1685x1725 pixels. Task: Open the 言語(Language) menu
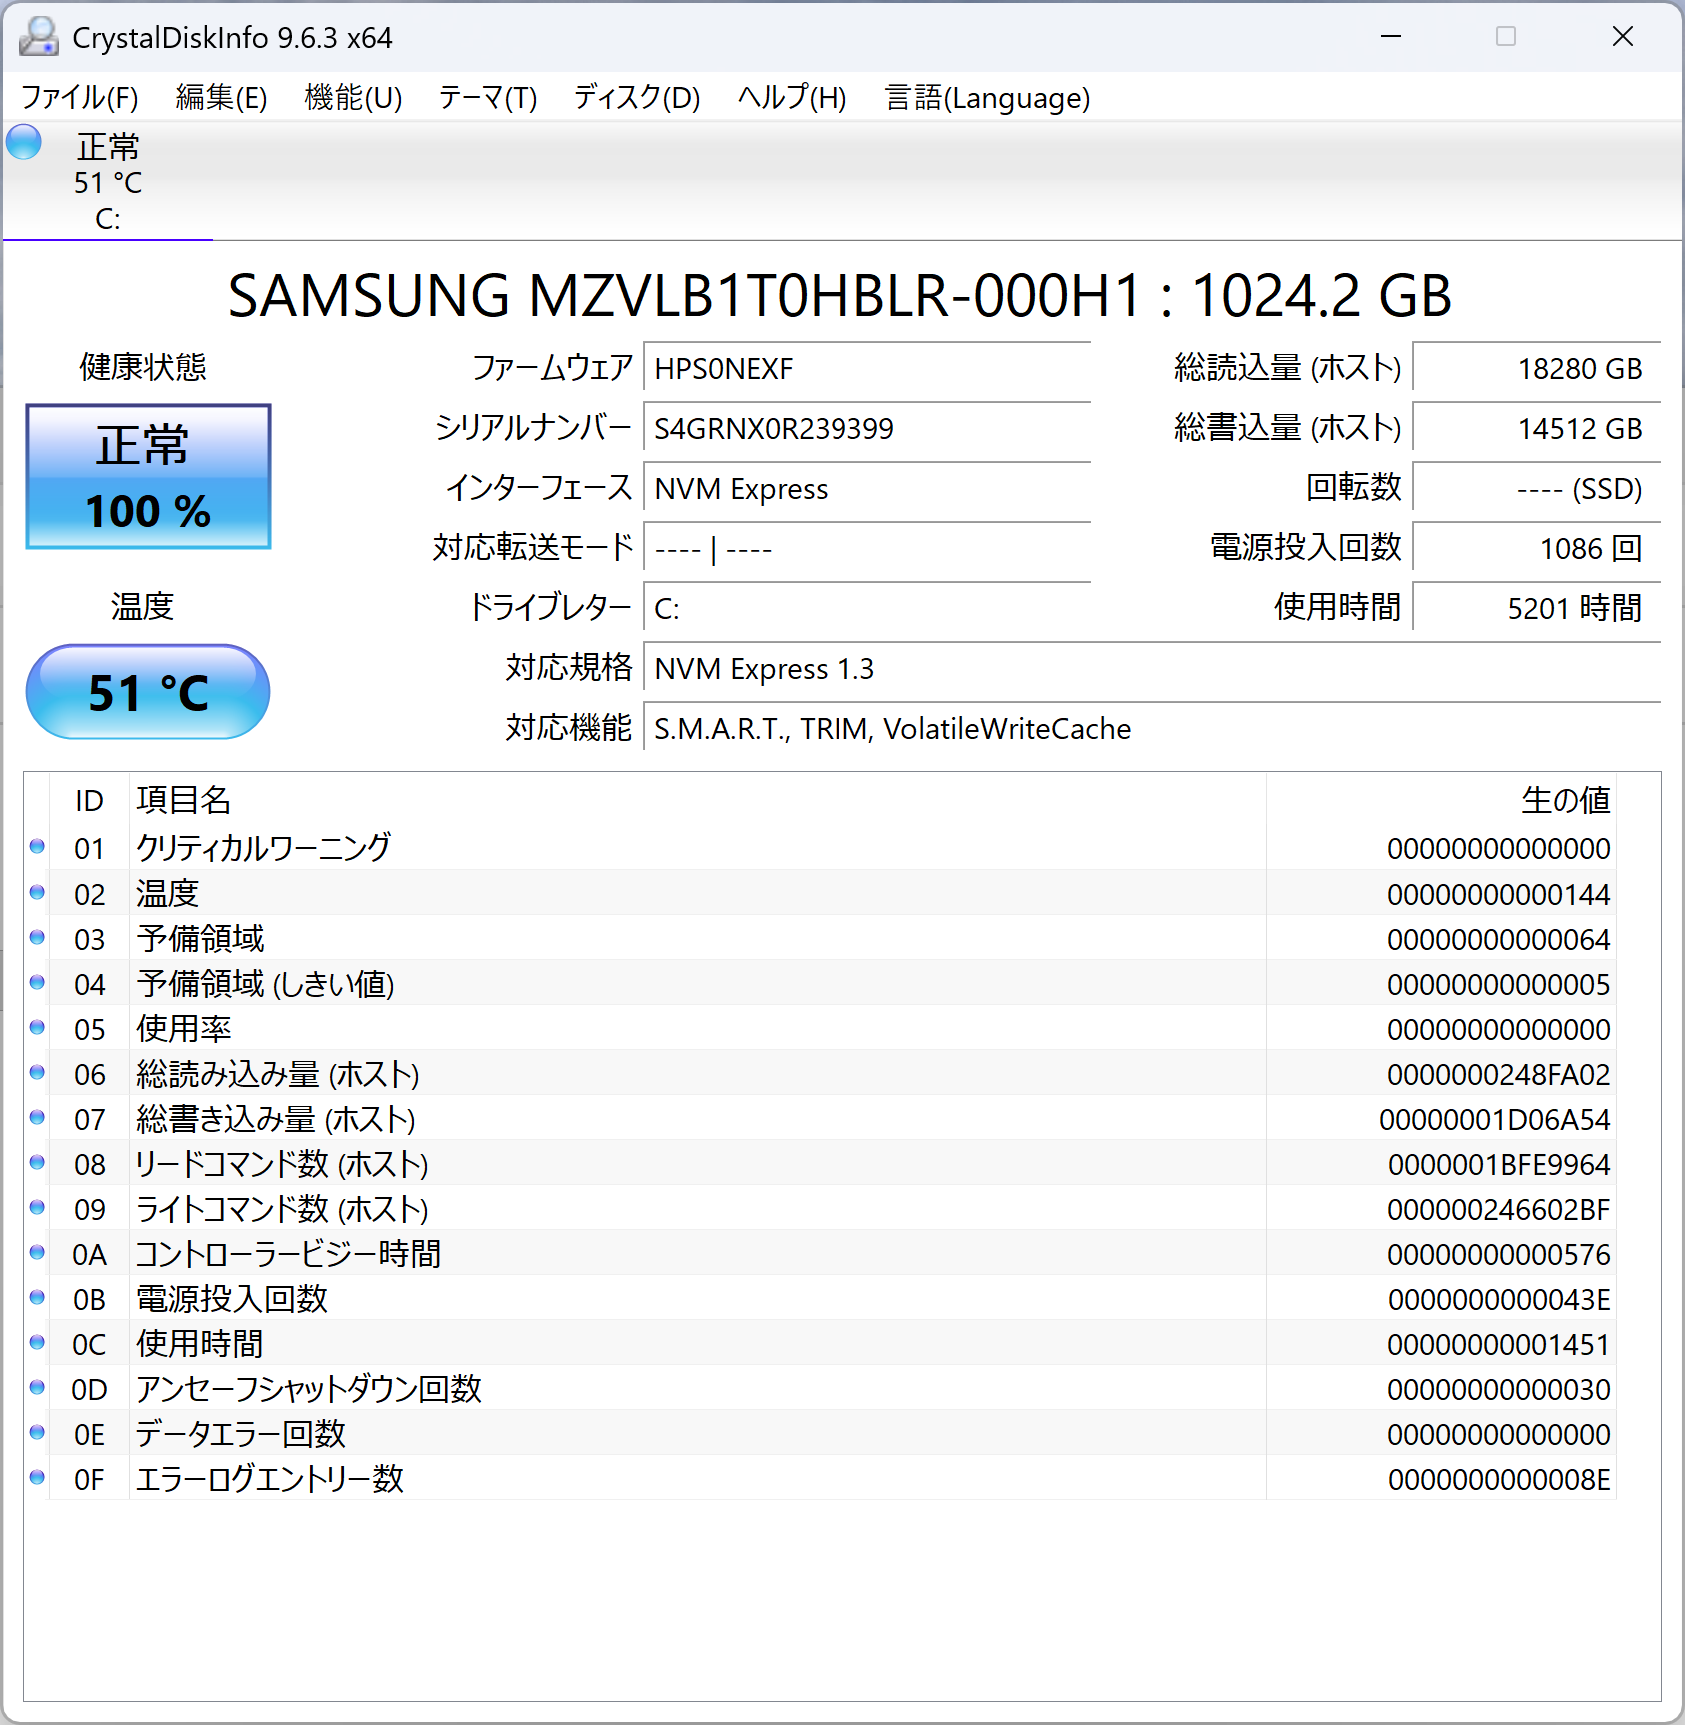(x=987, y=98)
